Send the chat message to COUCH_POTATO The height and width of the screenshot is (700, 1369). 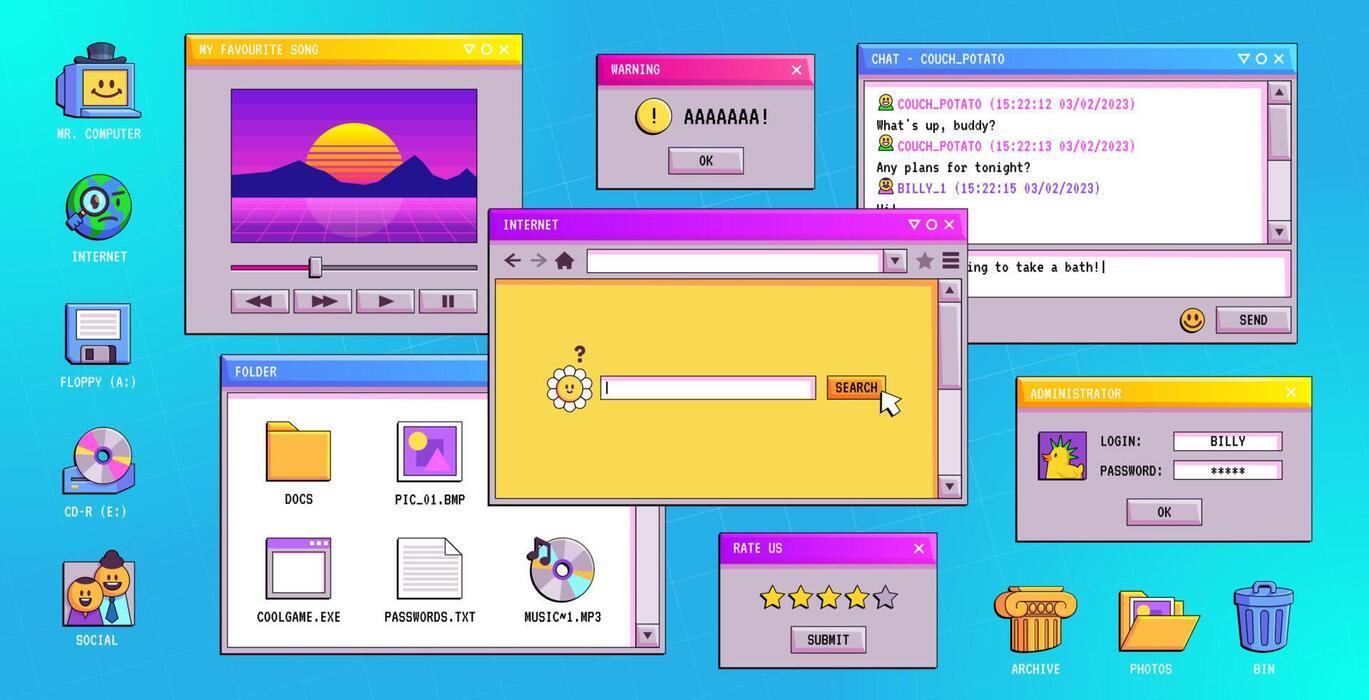point(1253,319)
